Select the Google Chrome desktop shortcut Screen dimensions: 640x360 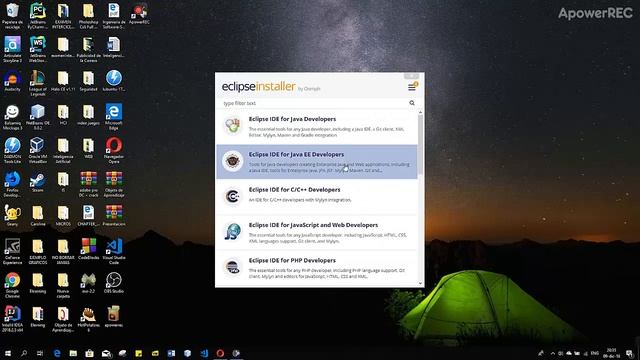point(12,285)
